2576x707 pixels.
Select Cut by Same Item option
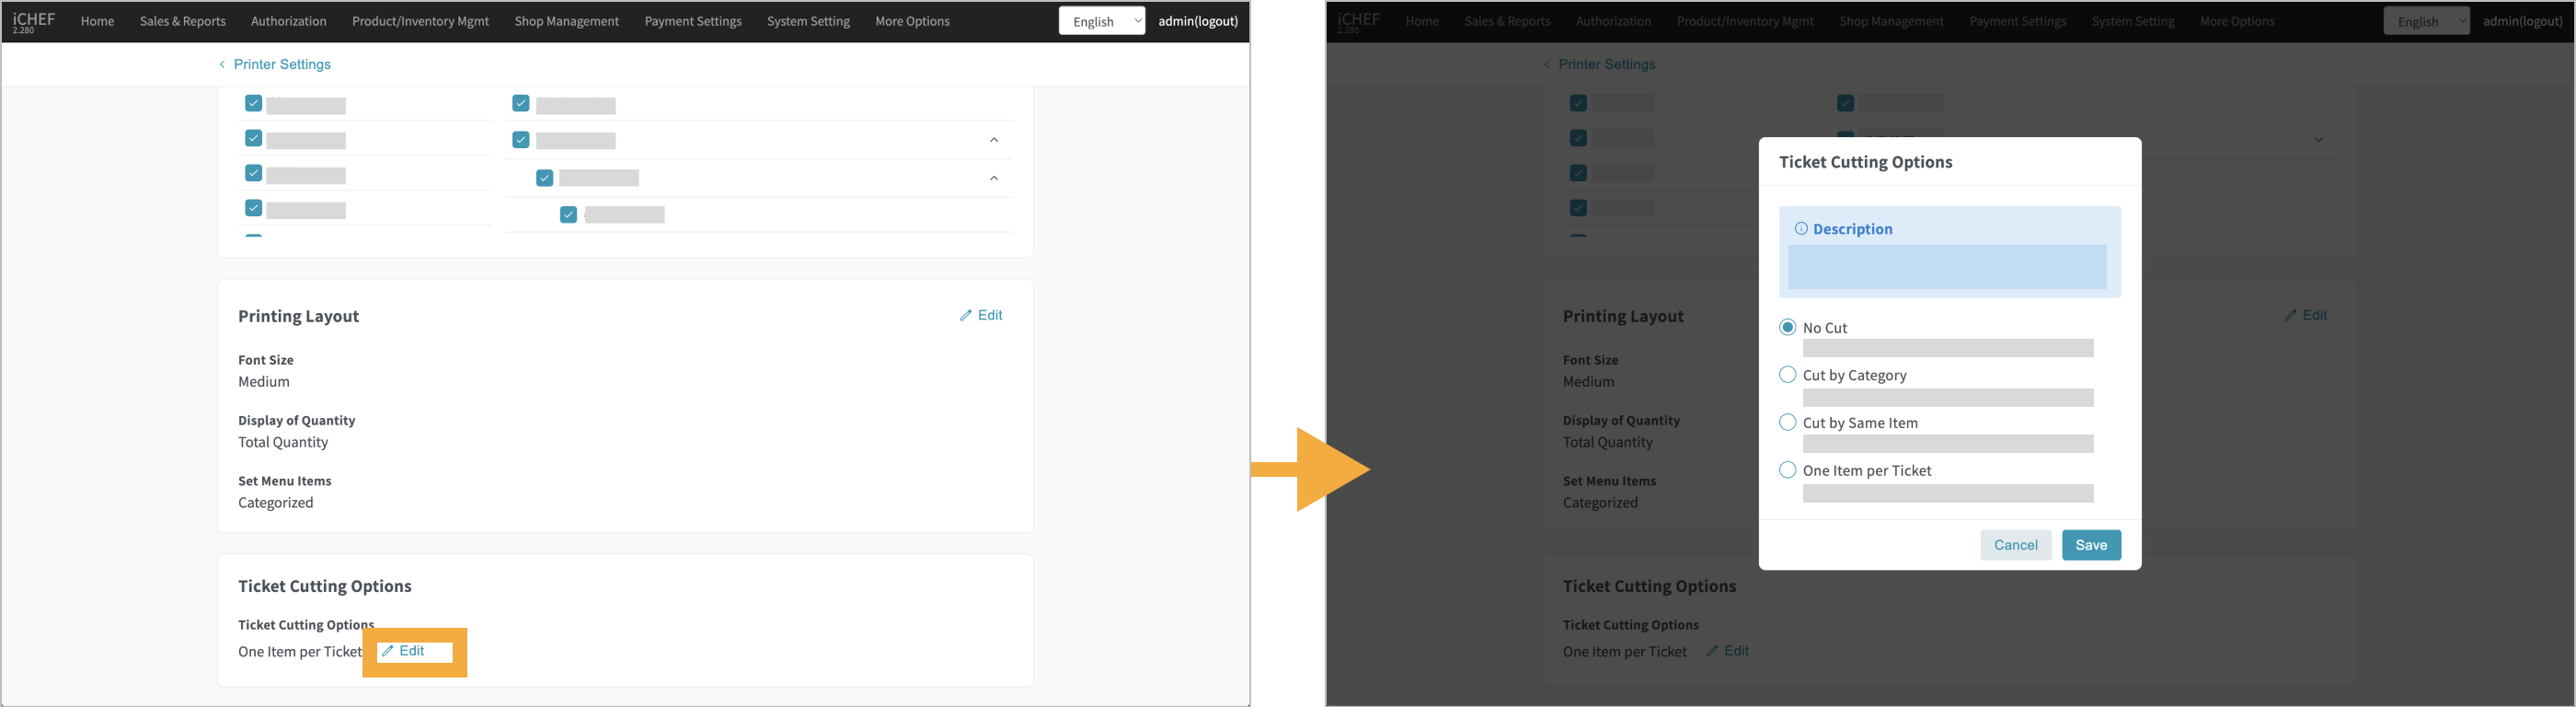click(x=1788, y=422)
